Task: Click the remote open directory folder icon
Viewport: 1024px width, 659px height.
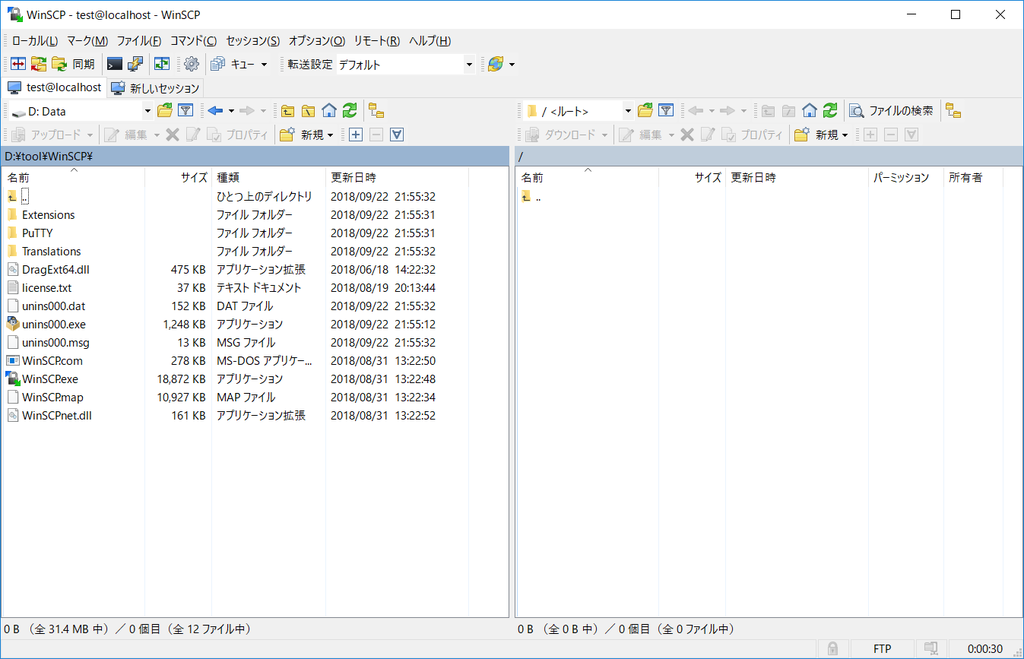Action: point(645,110)
